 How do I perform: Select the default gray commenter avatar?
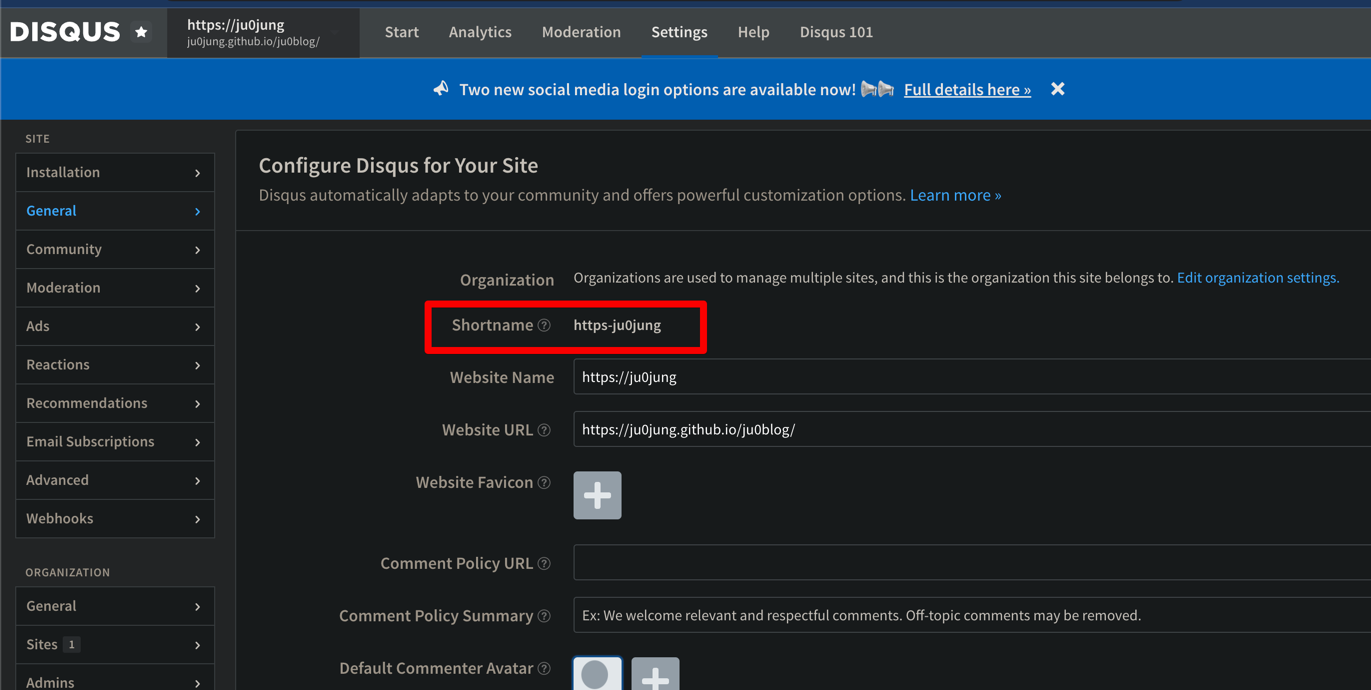[597, 675]
